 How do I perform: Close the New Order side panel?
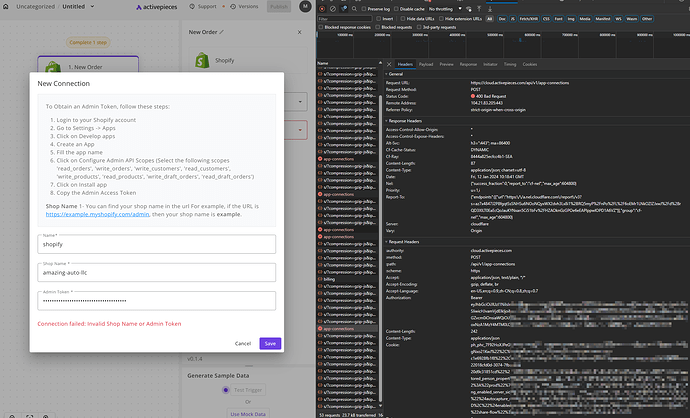coord(300,32)
